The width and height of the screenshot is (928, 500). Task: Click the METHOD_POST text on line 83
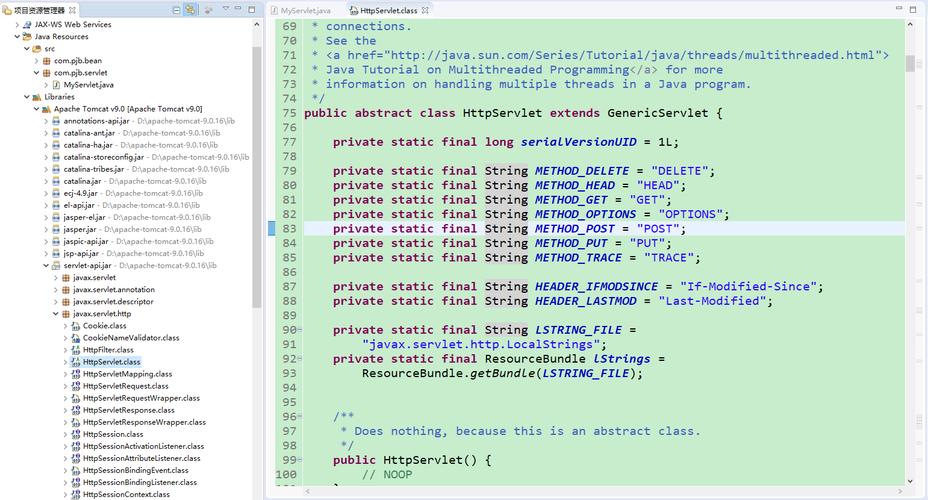575,229
